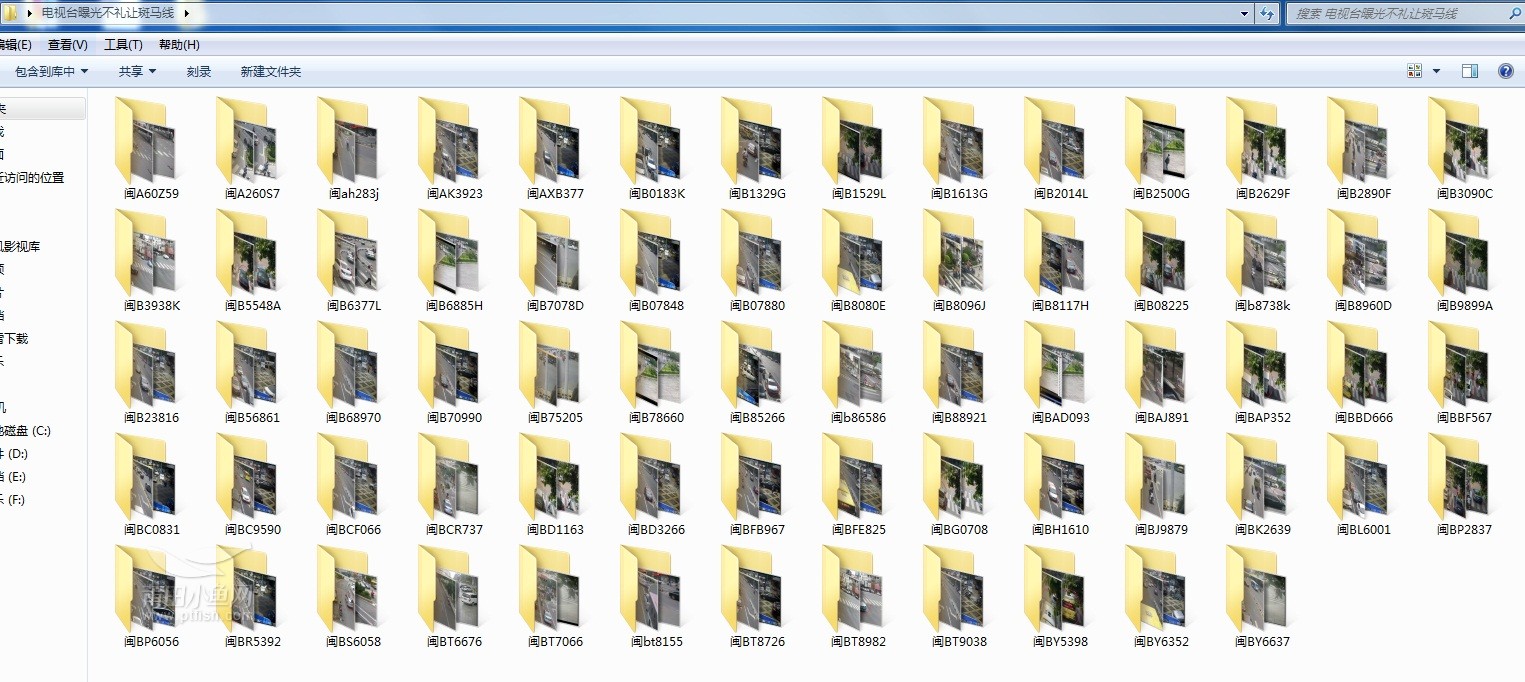Image resolution: width=1525 pixels, height=682 pixels.
Task: Open the view options dropdown arrow
Action: [x=1437, y=71]
